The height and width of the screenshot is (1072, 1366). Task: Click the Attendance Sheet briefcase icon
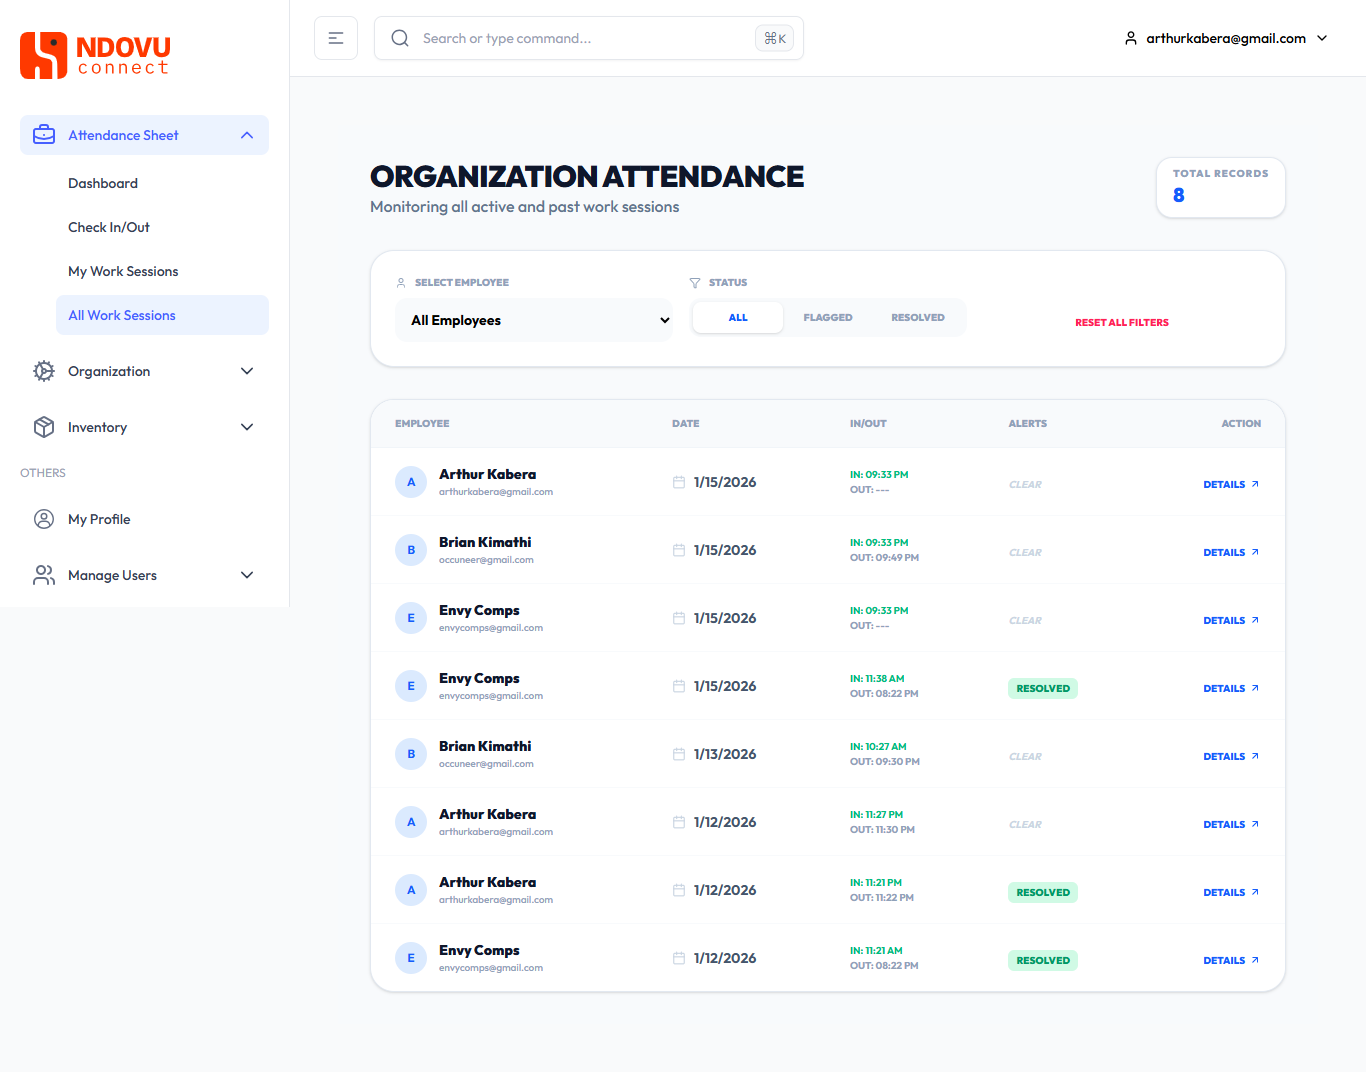point(44,135)
